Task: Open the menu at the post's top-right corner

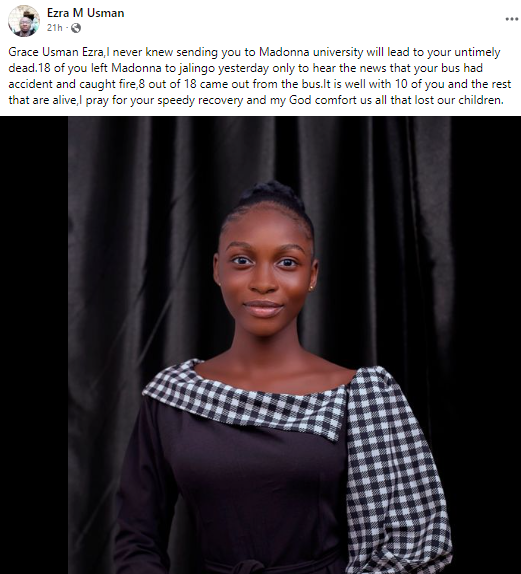Action: pyautogui.click(x=511, y=19)
